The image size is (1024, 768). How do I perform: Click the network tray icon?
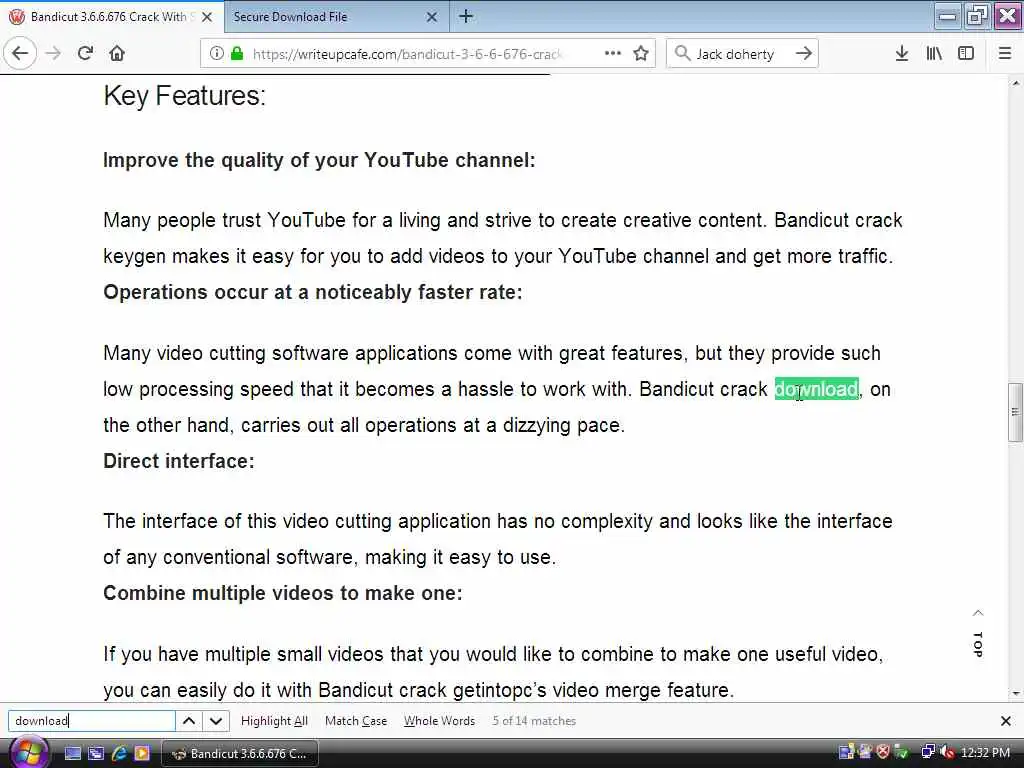[x=928, y=752]
